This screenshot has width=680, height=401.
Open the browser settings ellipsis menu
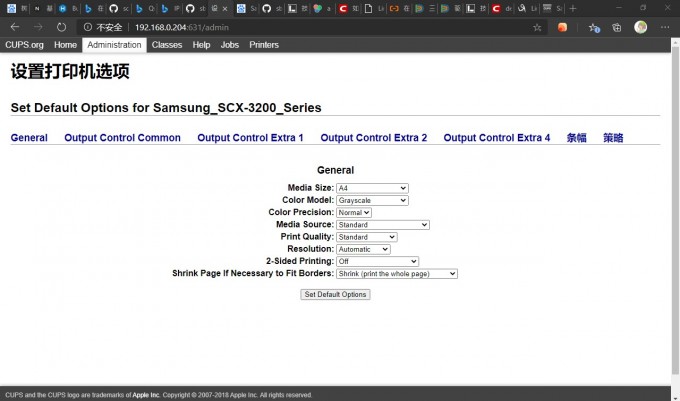665,27
